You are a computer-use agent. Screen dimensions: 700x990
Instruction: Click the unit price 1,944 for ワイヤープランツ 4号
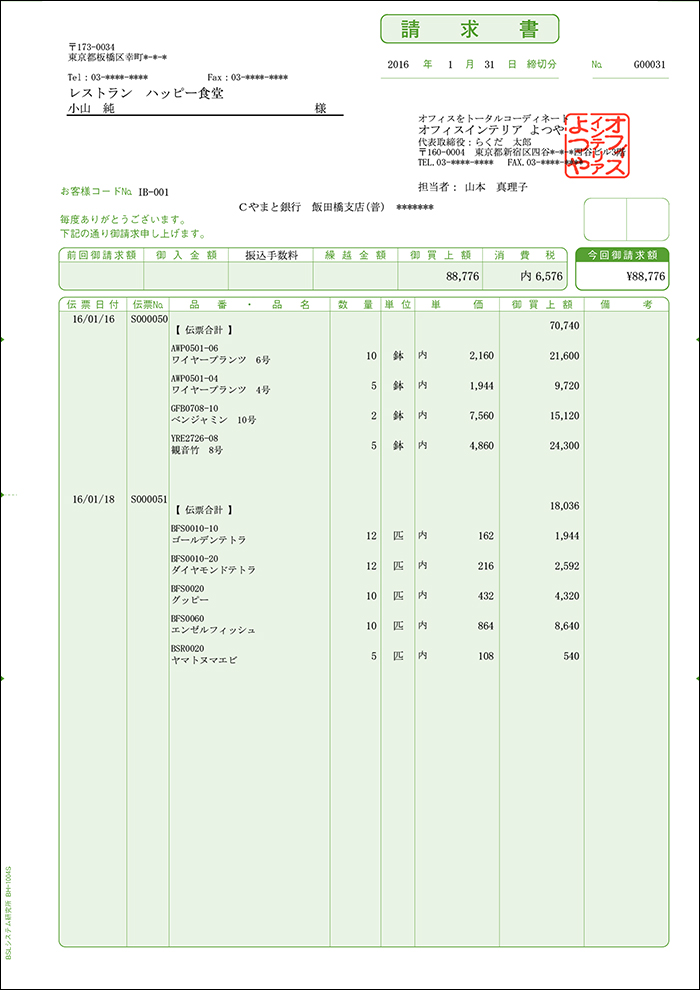(482, 385)
